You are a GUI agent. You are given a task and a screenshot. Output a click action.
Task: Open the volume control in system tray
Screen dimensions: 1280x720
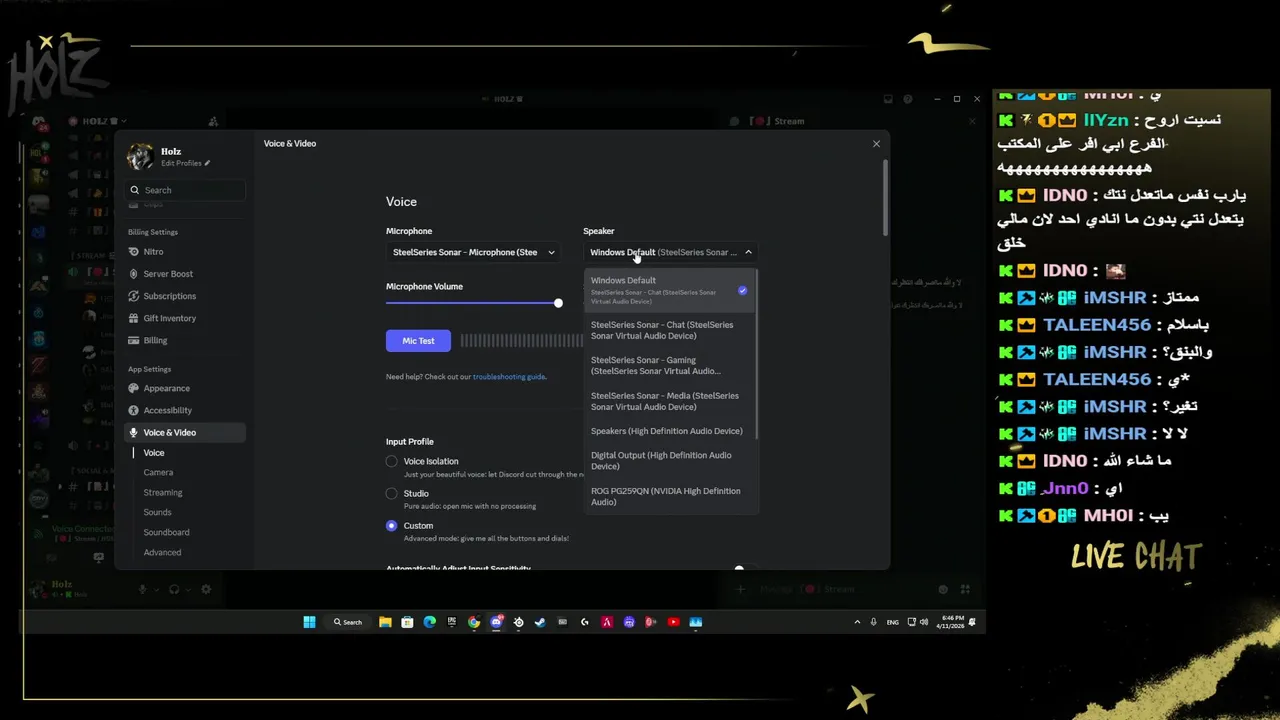click(x=923, y=622)
